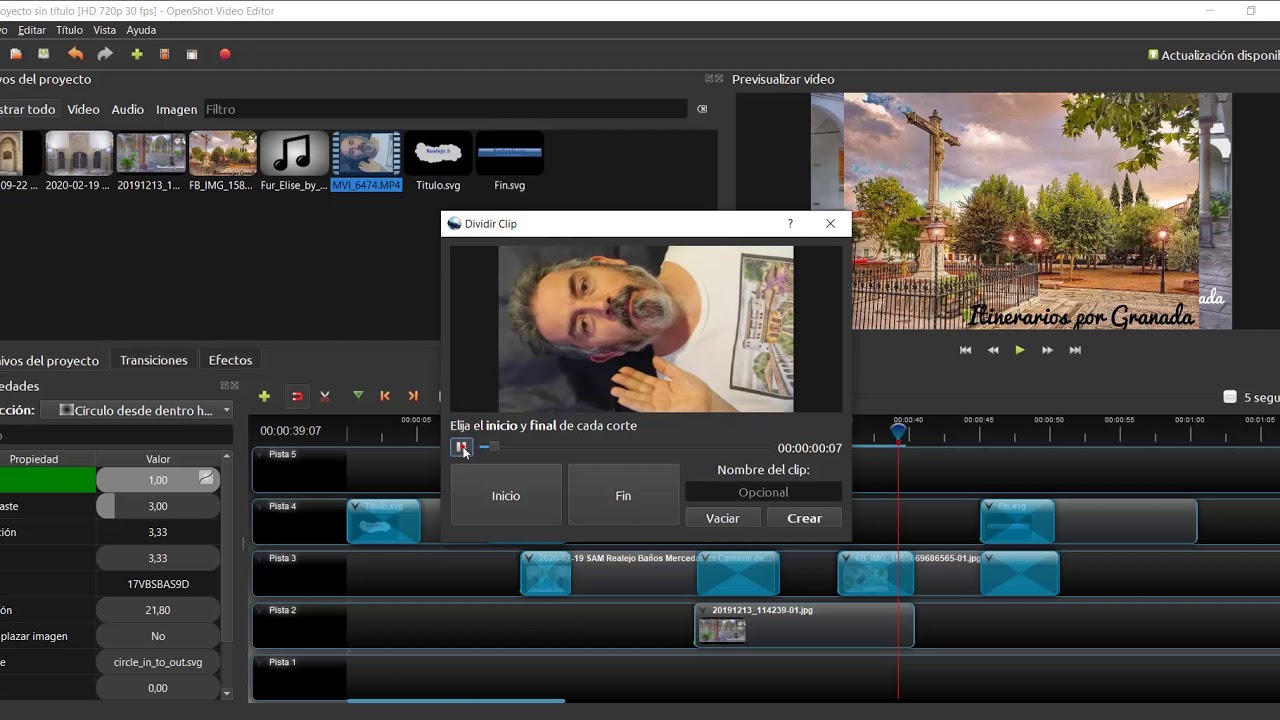Image resolution: width=1280 pixels, height=720 pixels.
Task: Open the 20191213_114239-01.jpg clip menu arrow
Action: (704, 610)
